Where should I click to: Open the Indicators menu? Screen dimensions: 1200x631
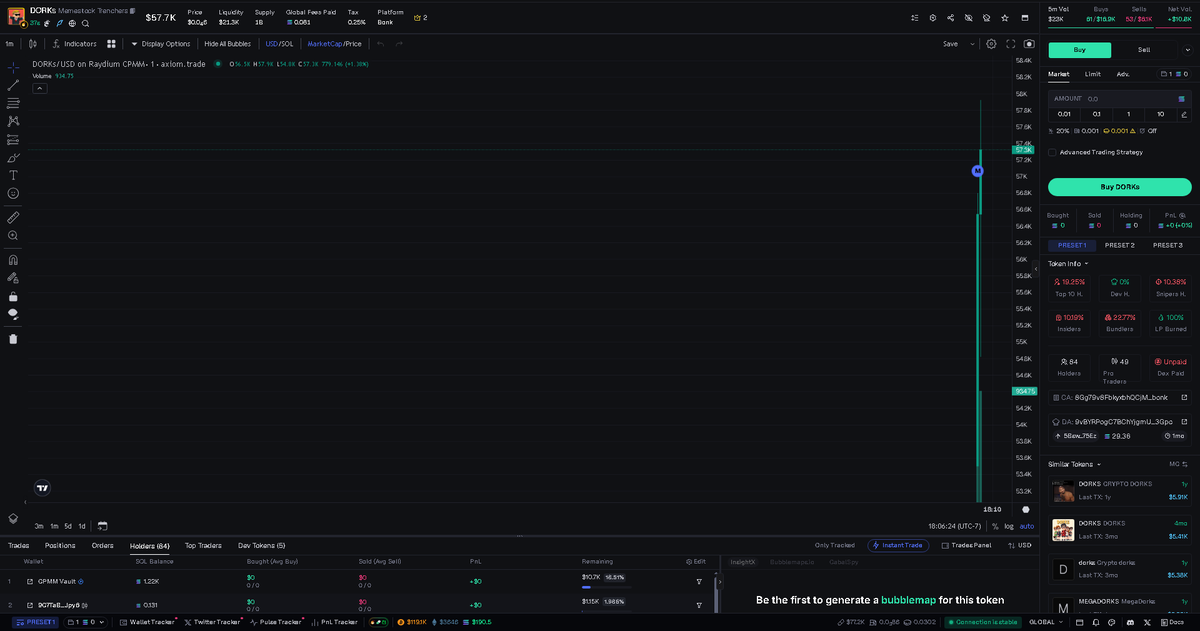[x=74, y=44]
